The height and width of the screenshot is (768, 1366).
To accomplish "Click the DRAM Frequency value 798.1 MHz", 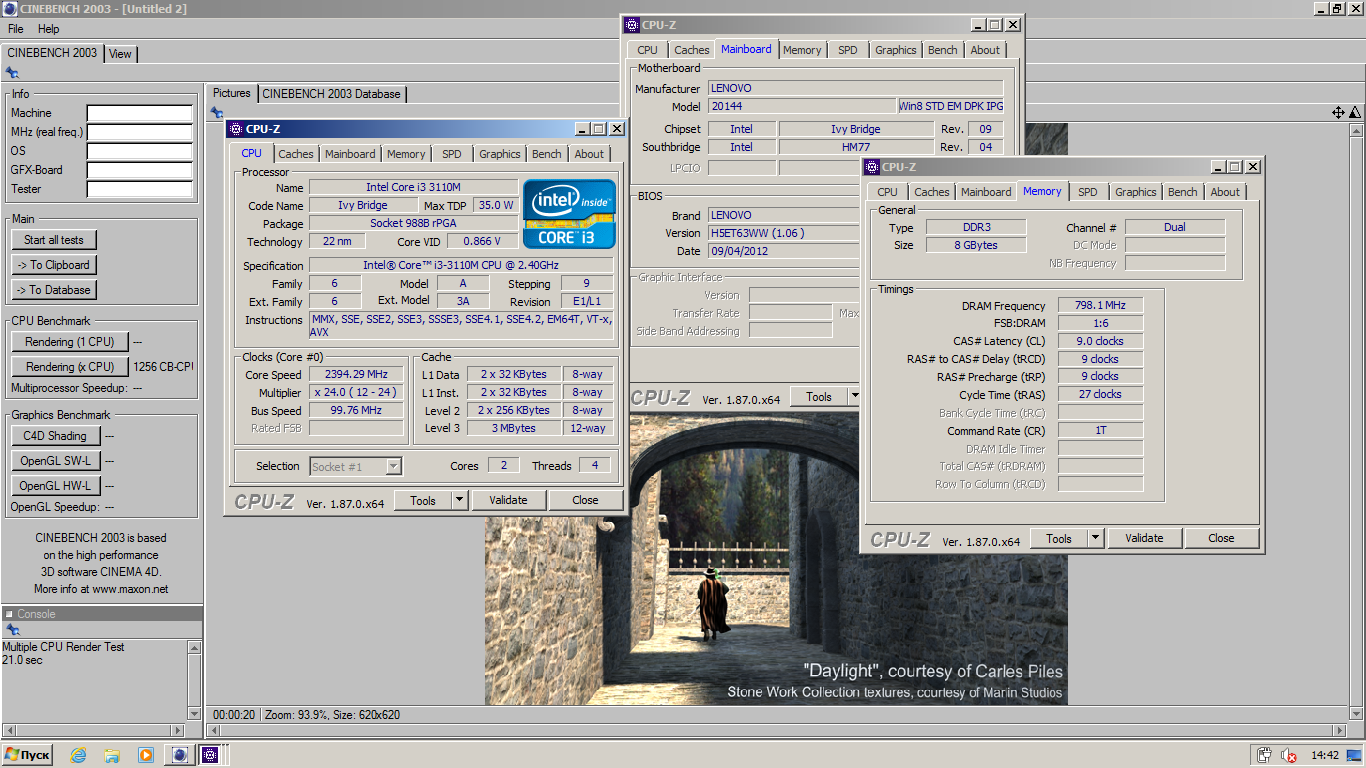I will pos(1100,306).
